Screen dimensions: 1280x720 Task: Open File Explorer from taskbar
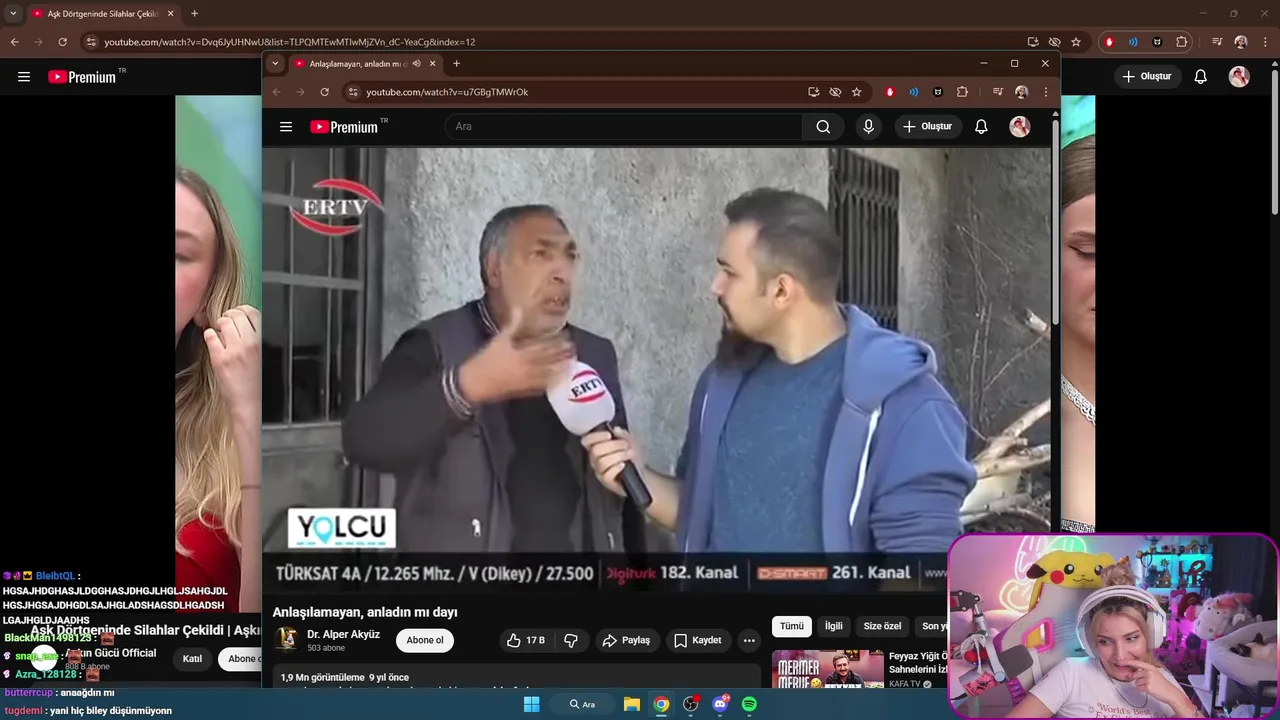(632, 704)
